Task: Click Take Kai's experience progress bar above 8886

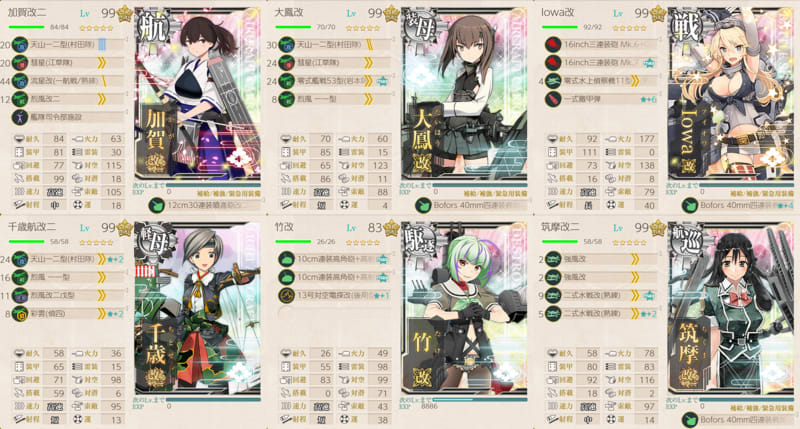Action: [463, 400]
